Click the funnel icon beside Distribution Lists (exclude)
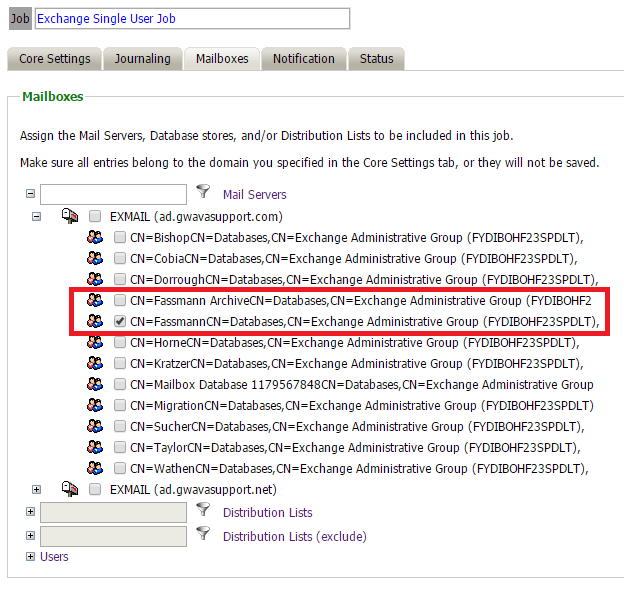The image size is (624, 602). pos(203,533)
